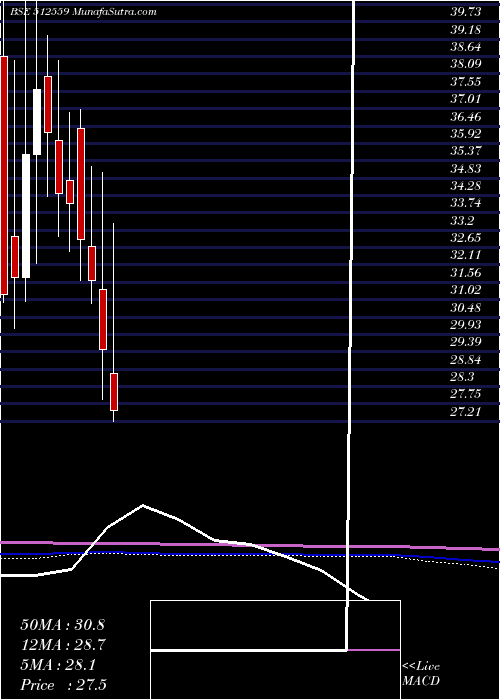Image resolution: width=500 pixels, height=700 pixels.
Task: Click the 37.01 price axis label
Action: (x=466, y=99)
